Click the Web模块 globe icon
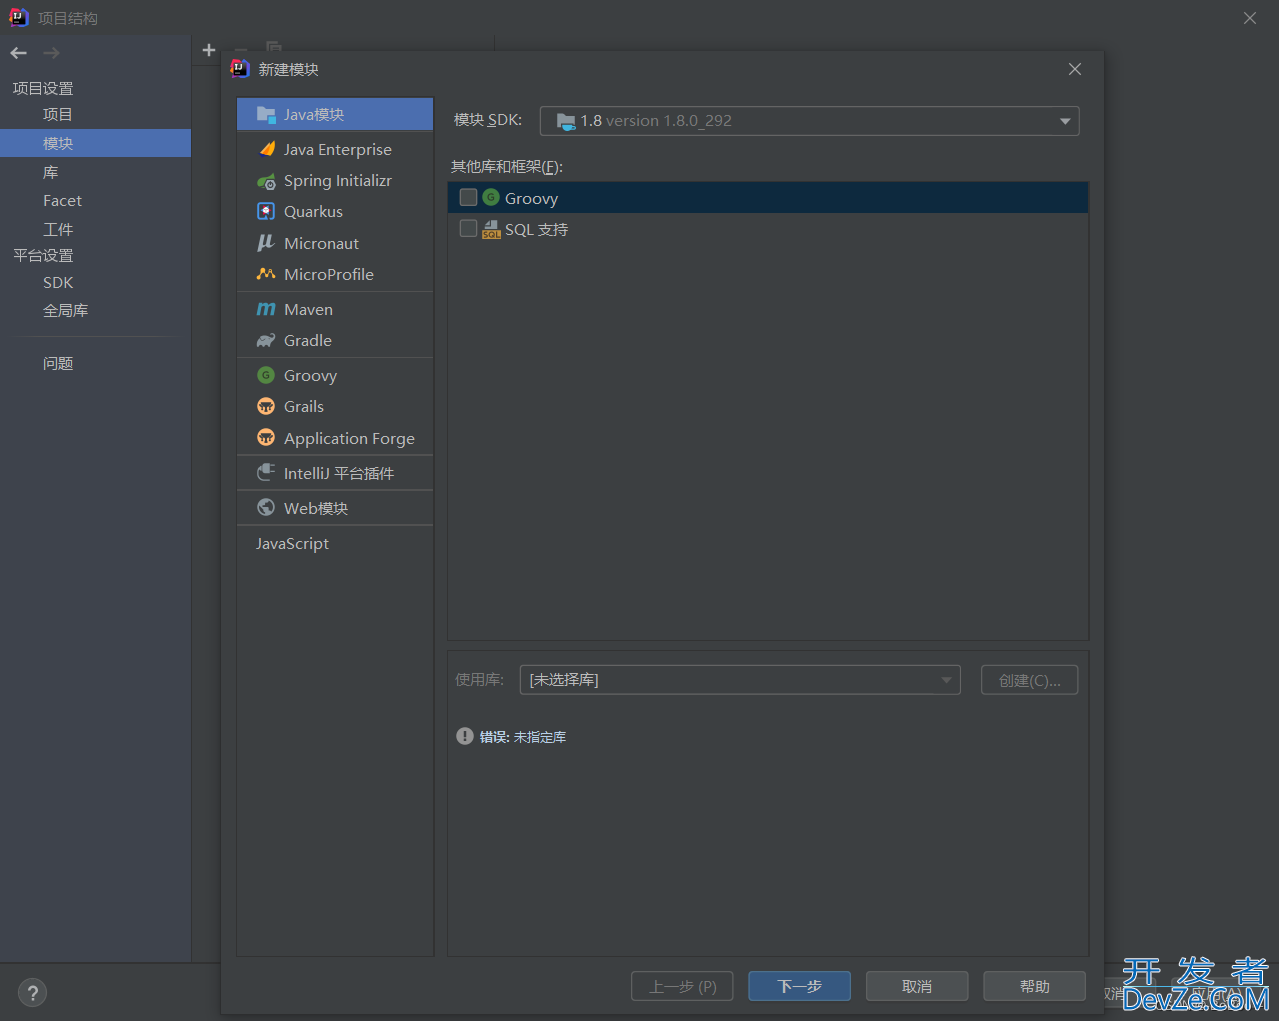 point(266,508)
